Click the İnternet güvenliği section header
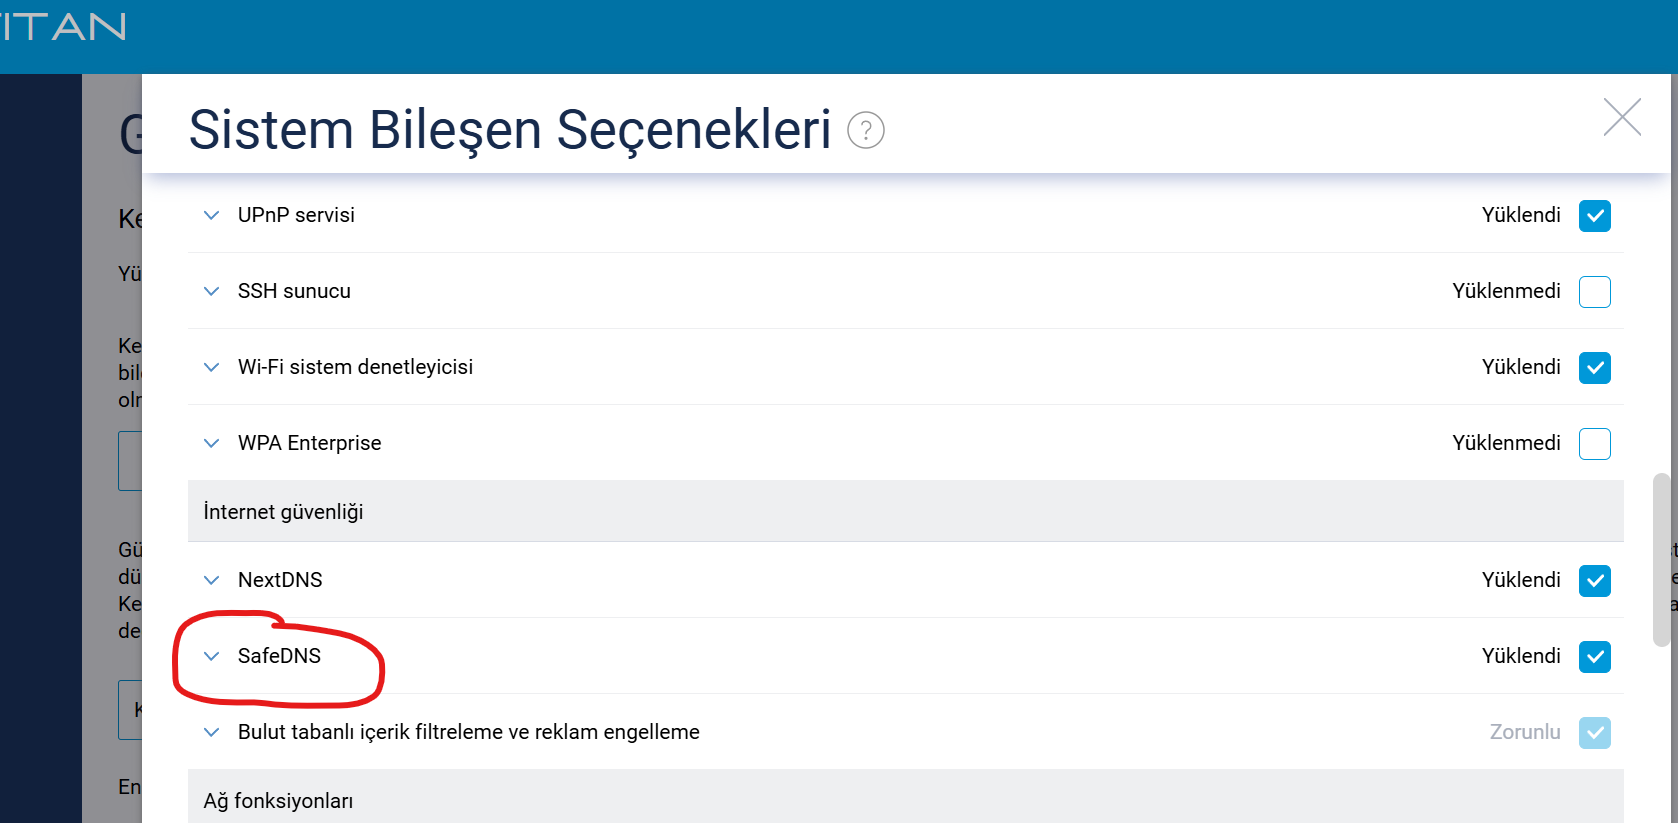Image resolution: width=1678 pixels, height=823 pixels. 906,511
